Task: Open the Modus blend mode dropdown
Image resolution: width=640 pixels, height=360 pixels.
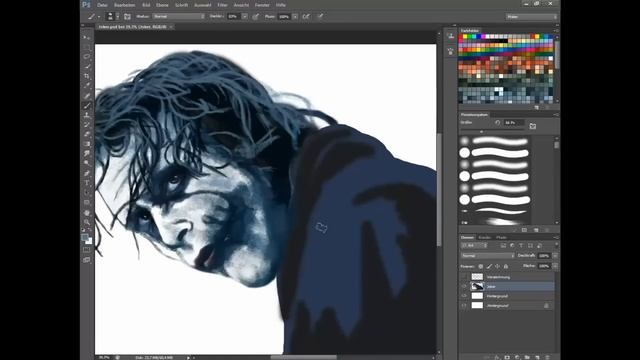Action: (x=179, y=16)
